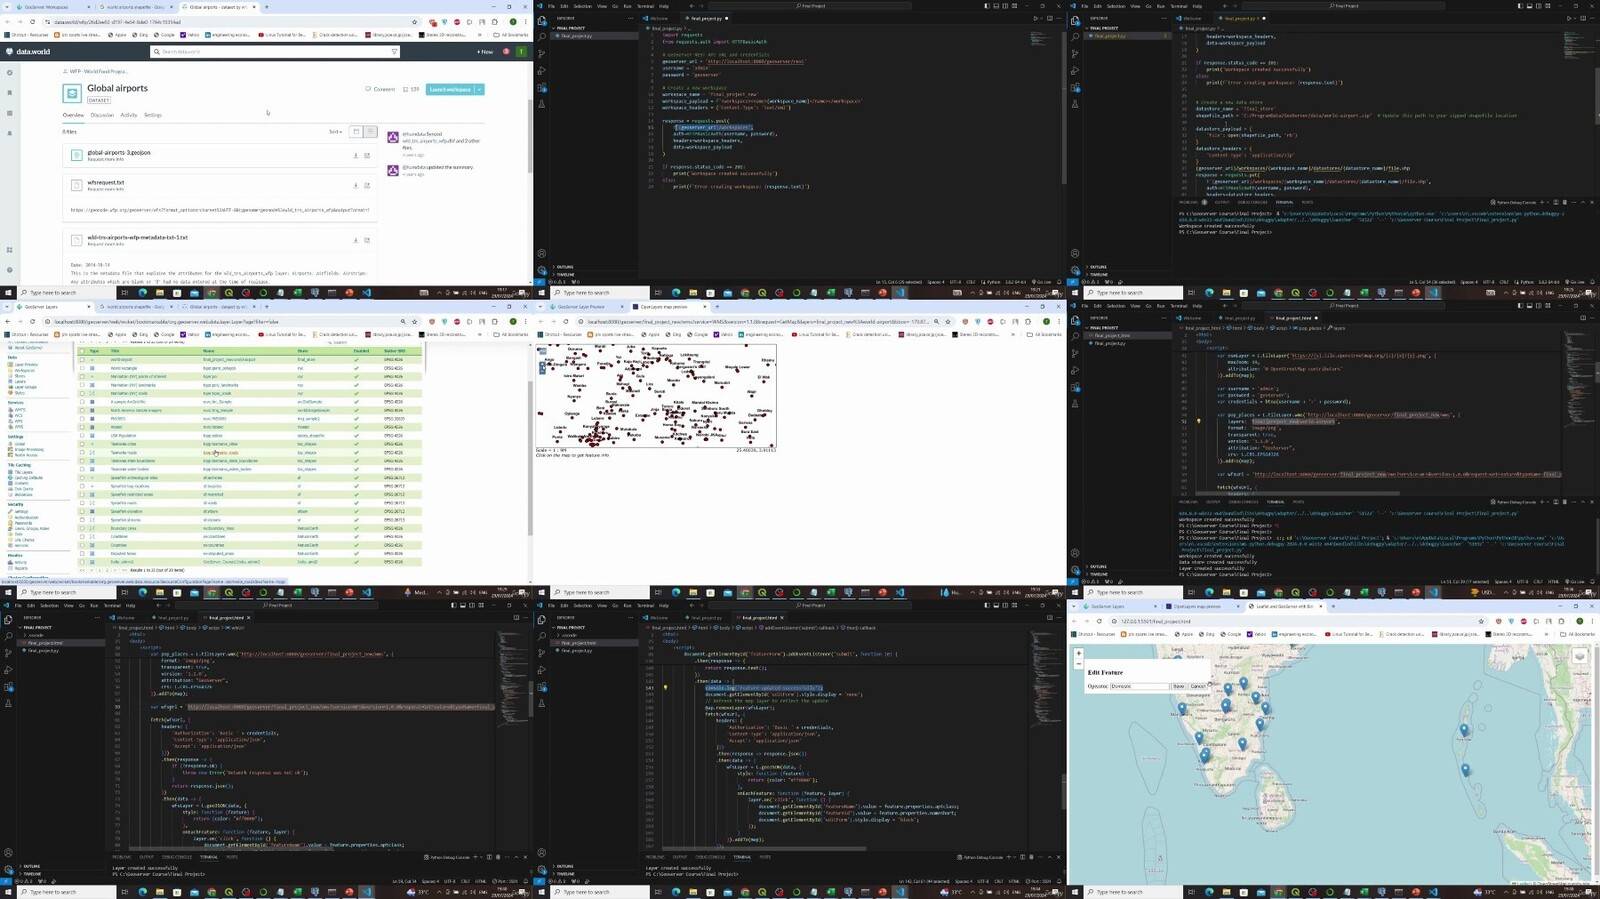
Task: Click the lightbulb in middle-right VS Code editor
Action: pos(1198,421)
